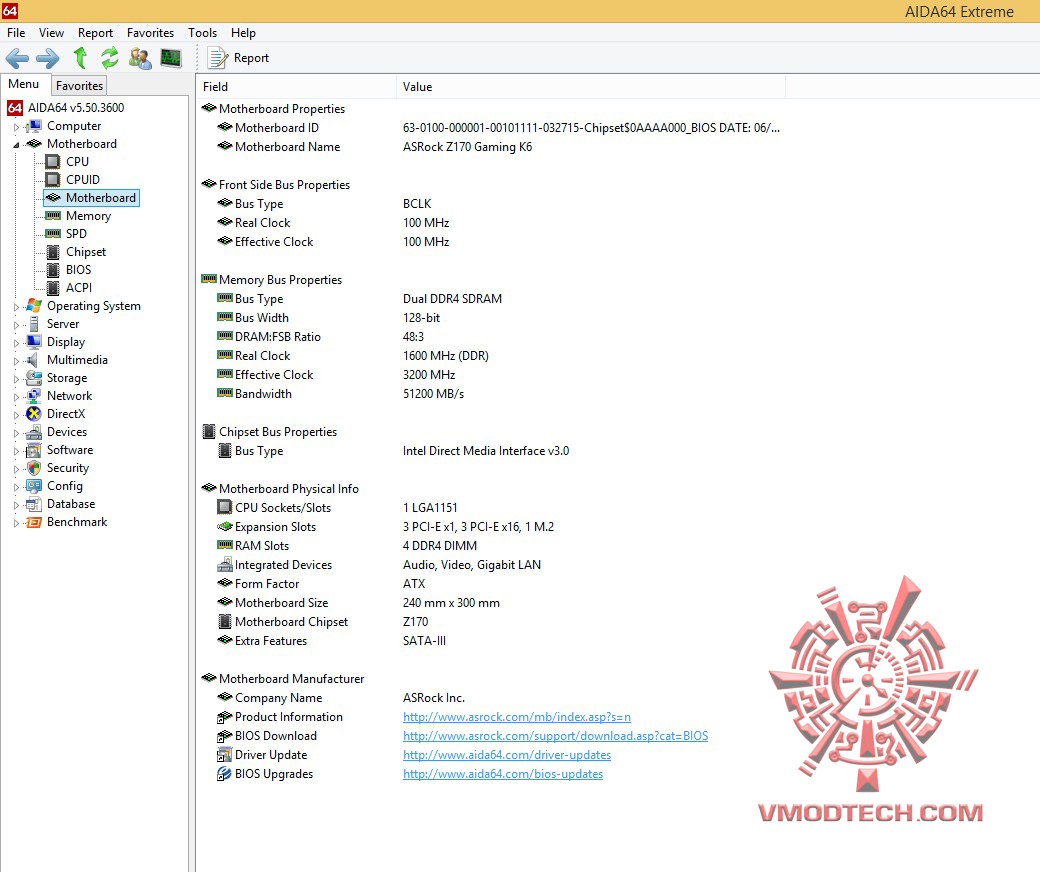Open the File menu

click(16, 32)
